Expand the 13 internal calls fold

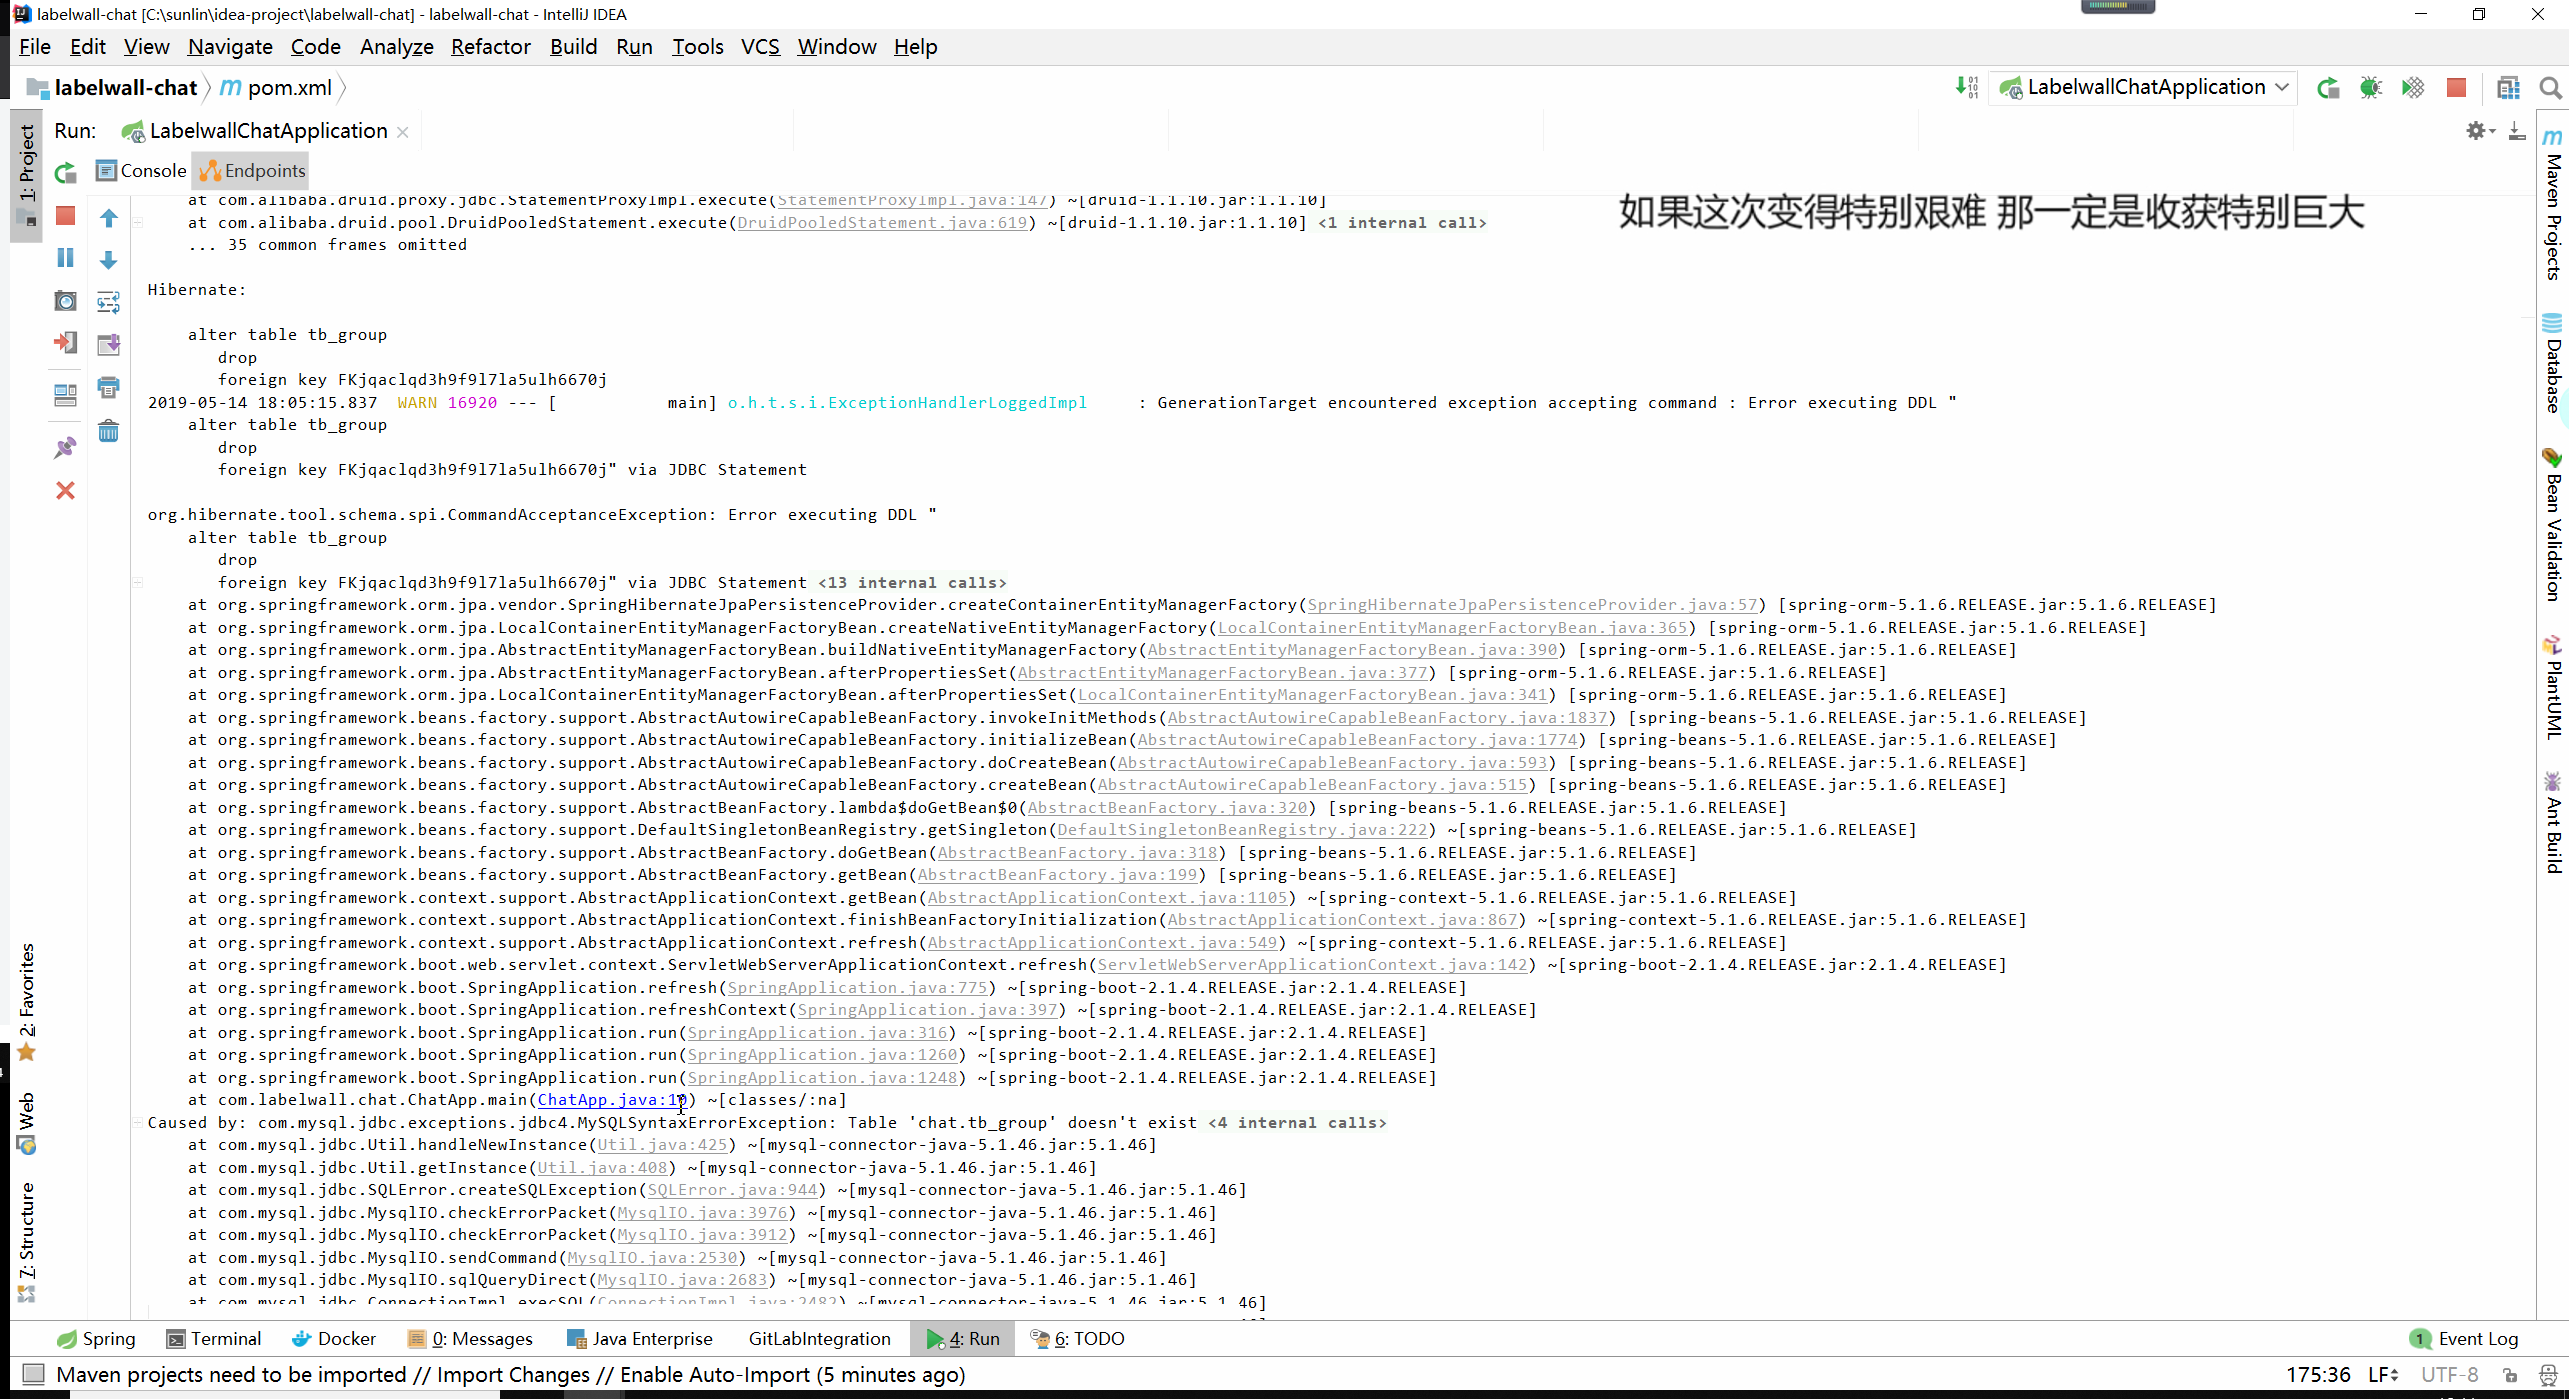click(x=911, y=583)
